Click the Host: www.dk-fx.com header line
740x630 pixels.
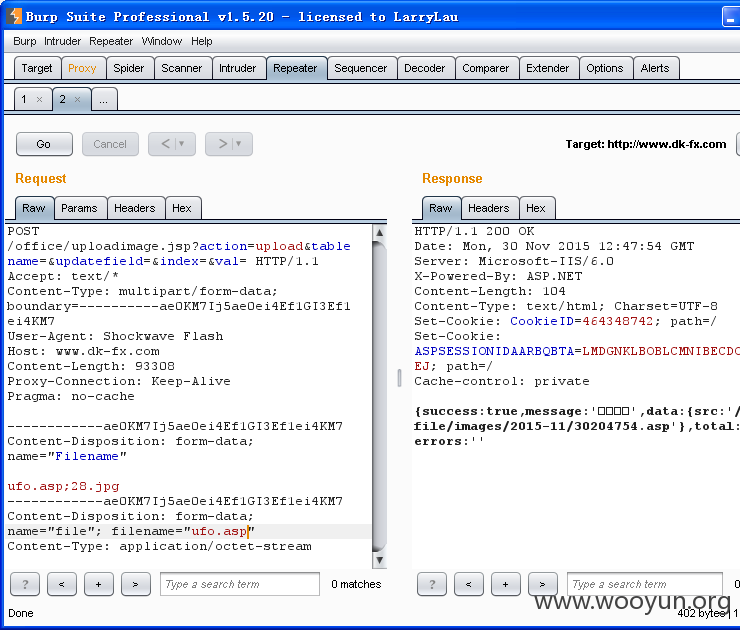[84, 351]
